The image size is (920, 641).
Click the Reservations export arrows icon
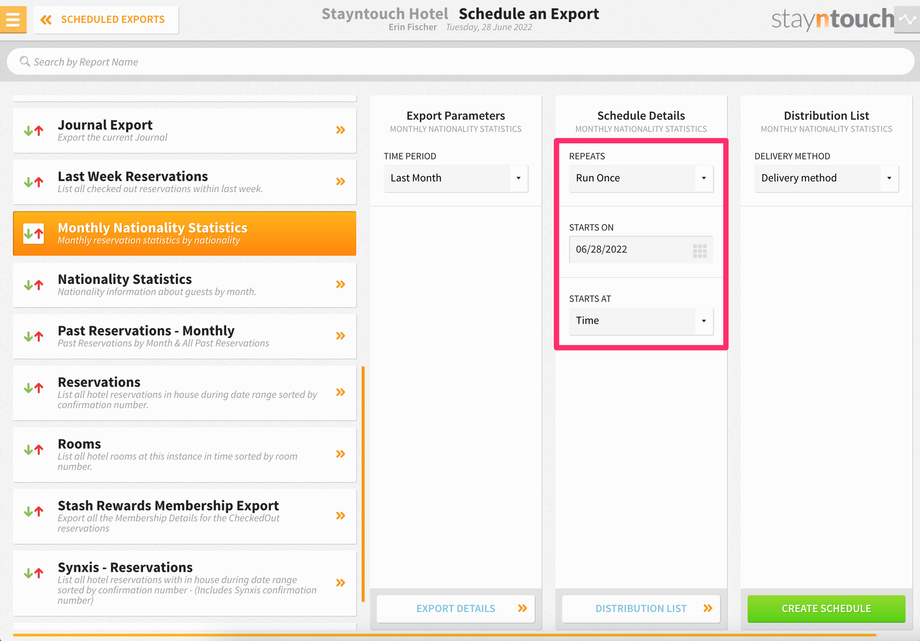tap(33, 387)
